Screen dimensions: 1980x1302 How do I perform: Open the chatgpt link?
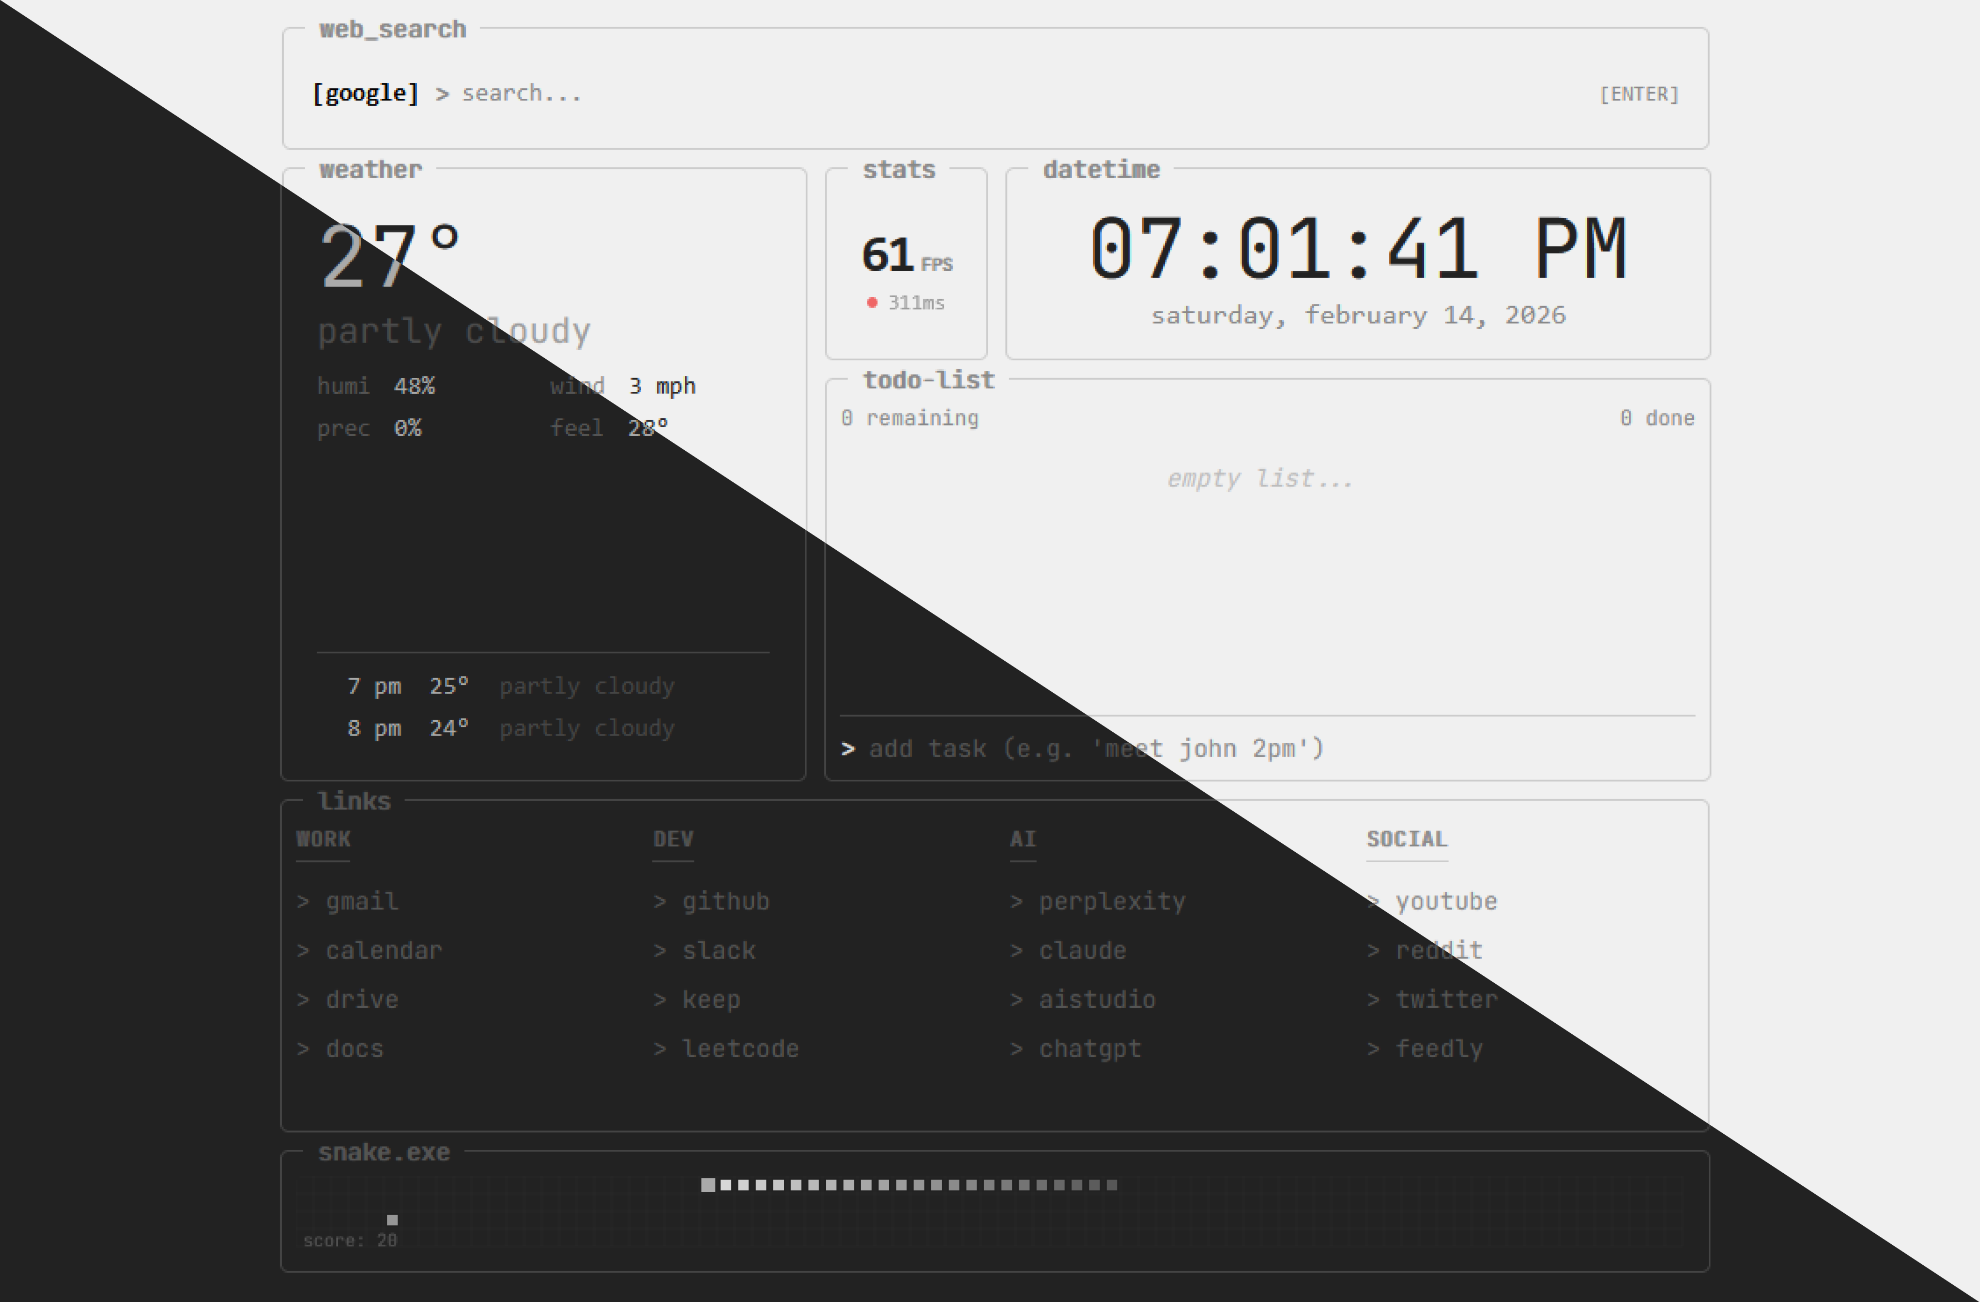1089,1048
